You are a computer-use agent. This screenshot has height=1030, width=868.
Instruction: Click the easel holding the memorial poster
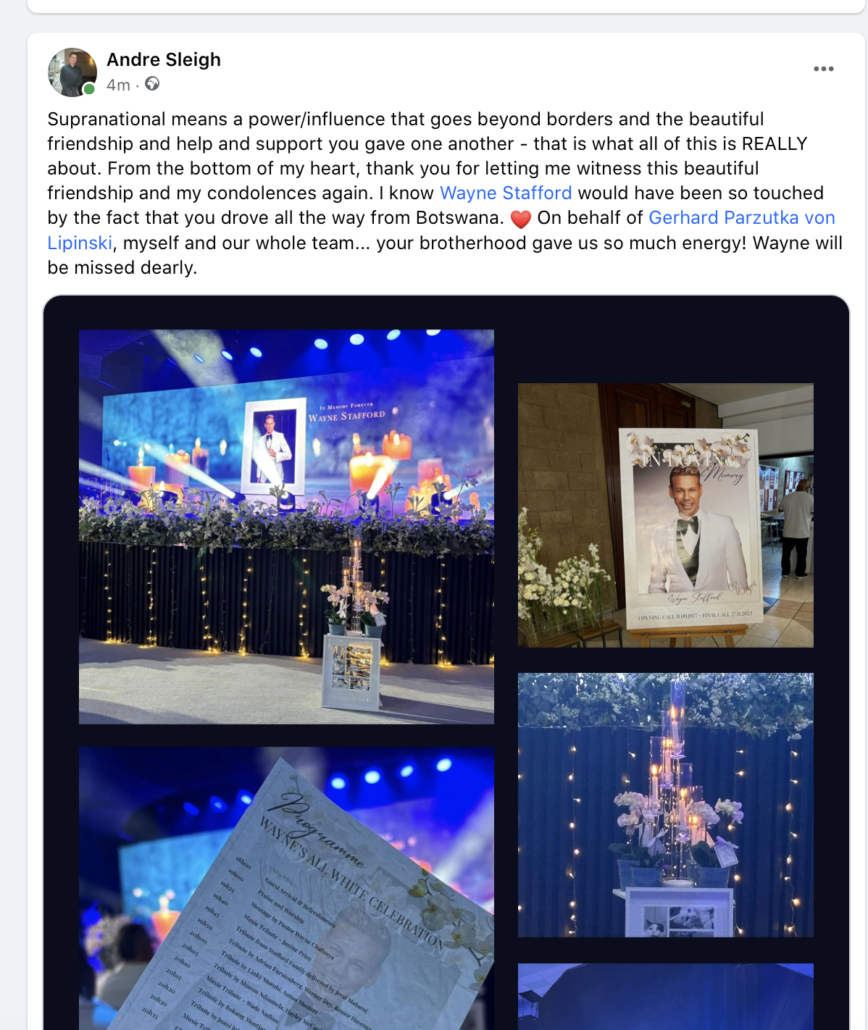tap(689, 635)
